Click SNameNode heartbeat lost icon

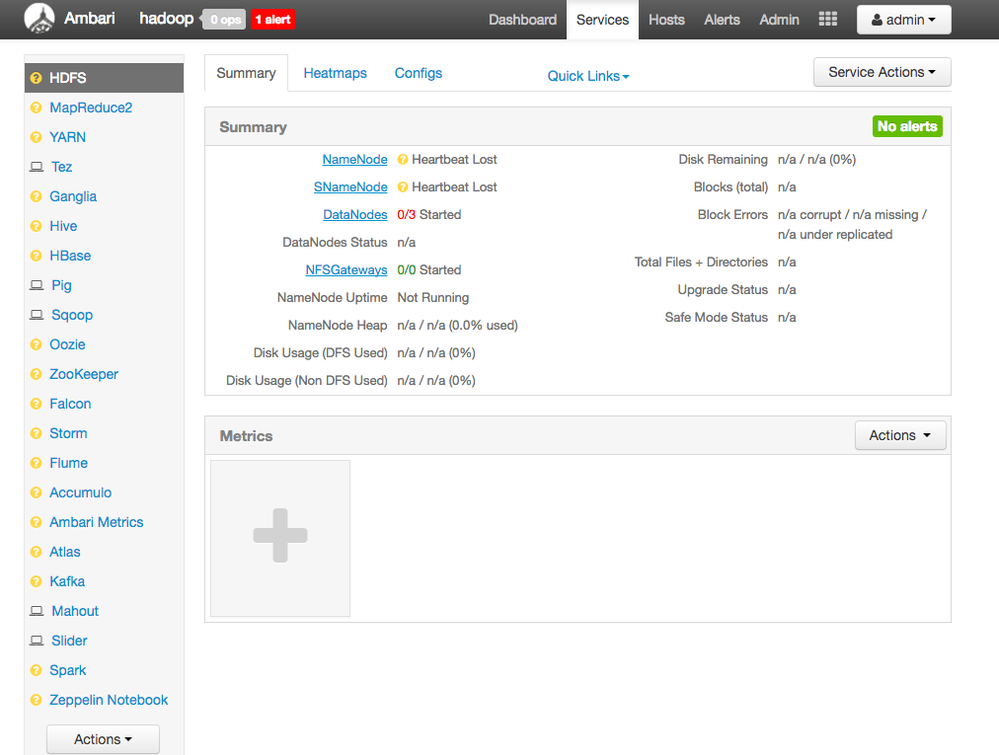click(403, 187)
